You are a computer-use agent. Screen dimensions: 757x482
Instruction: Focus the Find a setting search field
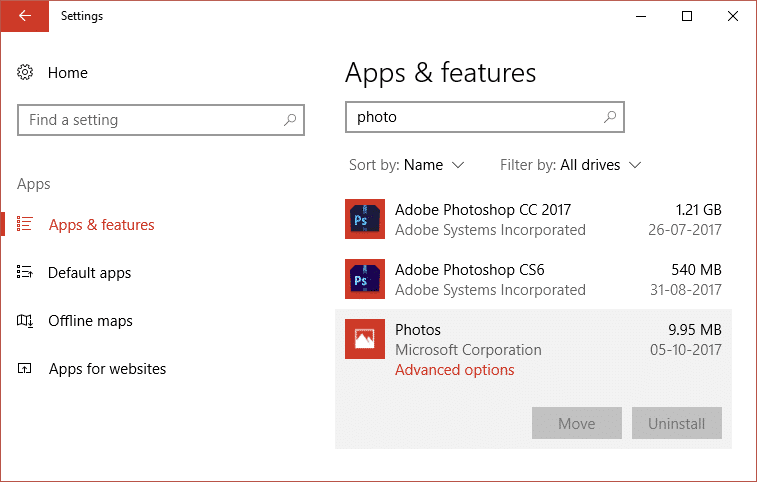click(161, 120)
